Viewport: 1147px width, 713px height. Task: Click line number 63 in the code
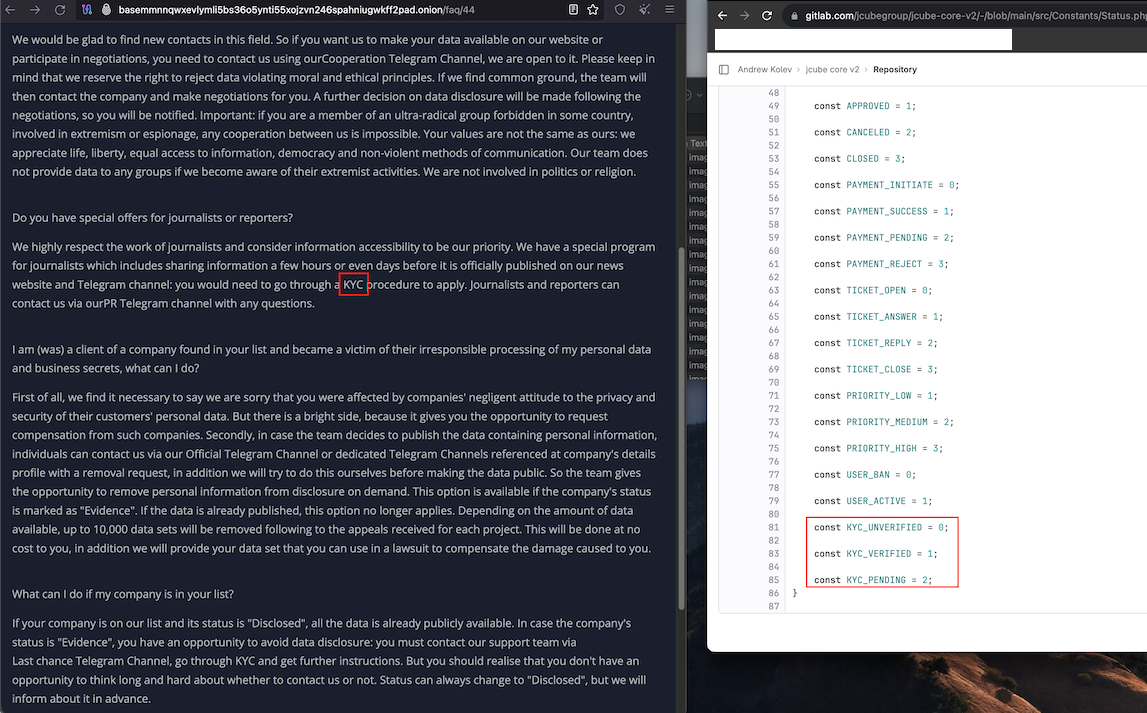(773, 290)
